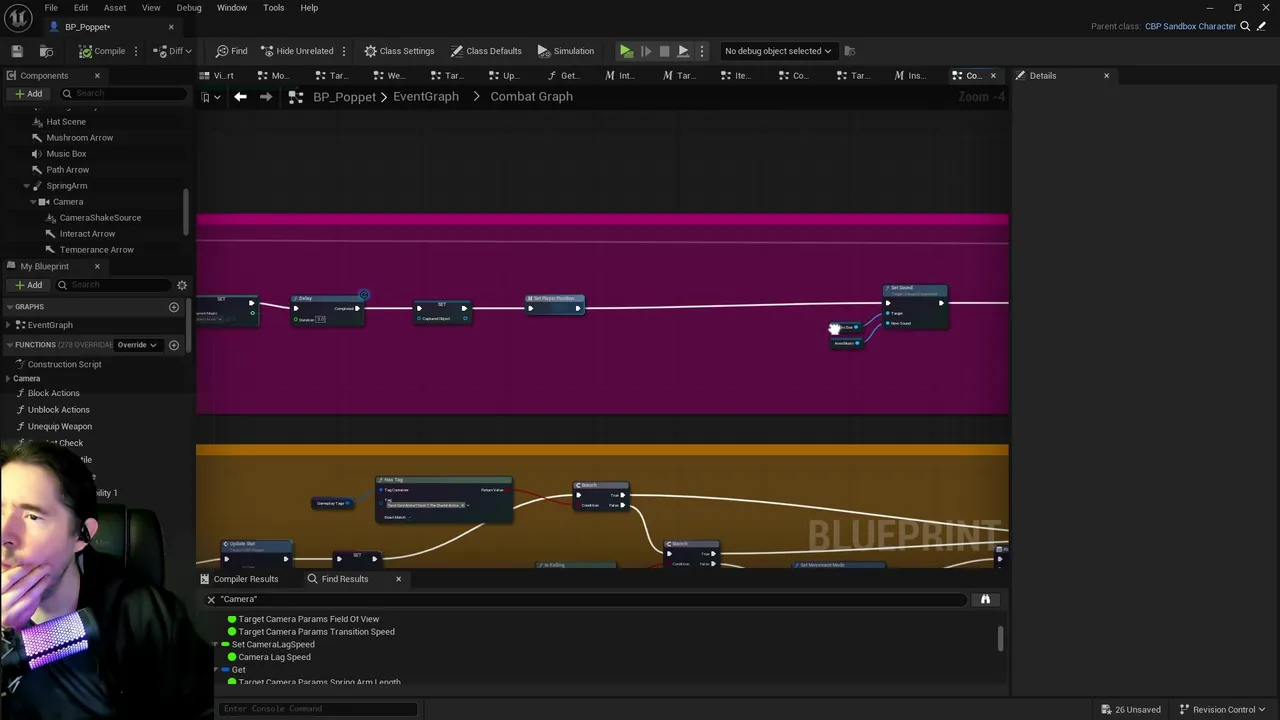Compile the blueprint
This screenshot has width=1280, height=720.
102,51
